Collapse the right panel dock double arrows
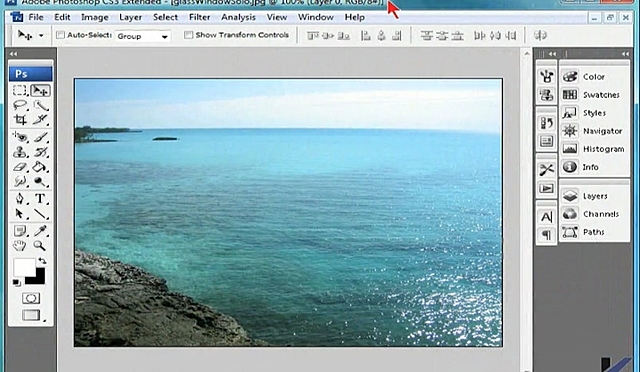This screenshot has height=372, width=640. [624, 54]
